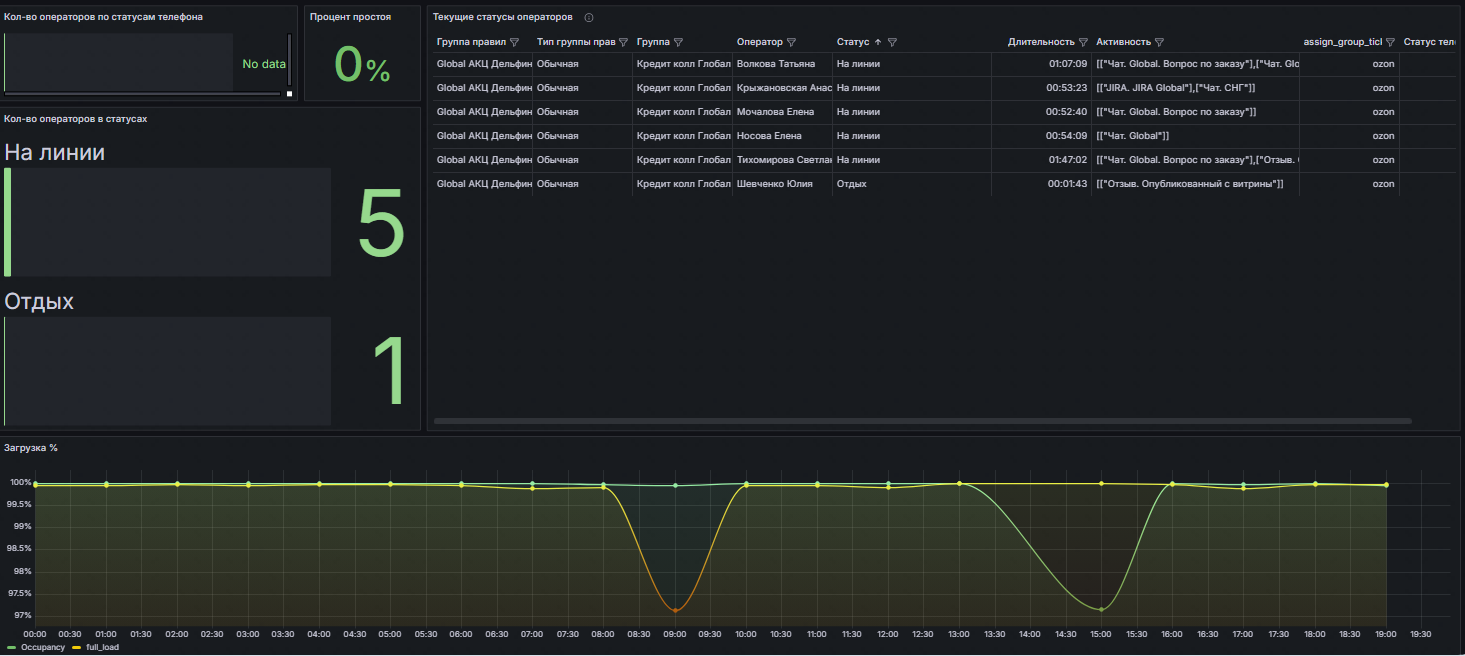The height and width of the screenshot is (656, 1465).
Task: Toggle sort arrow on Статус column
Action: click(x=878, y=42)
